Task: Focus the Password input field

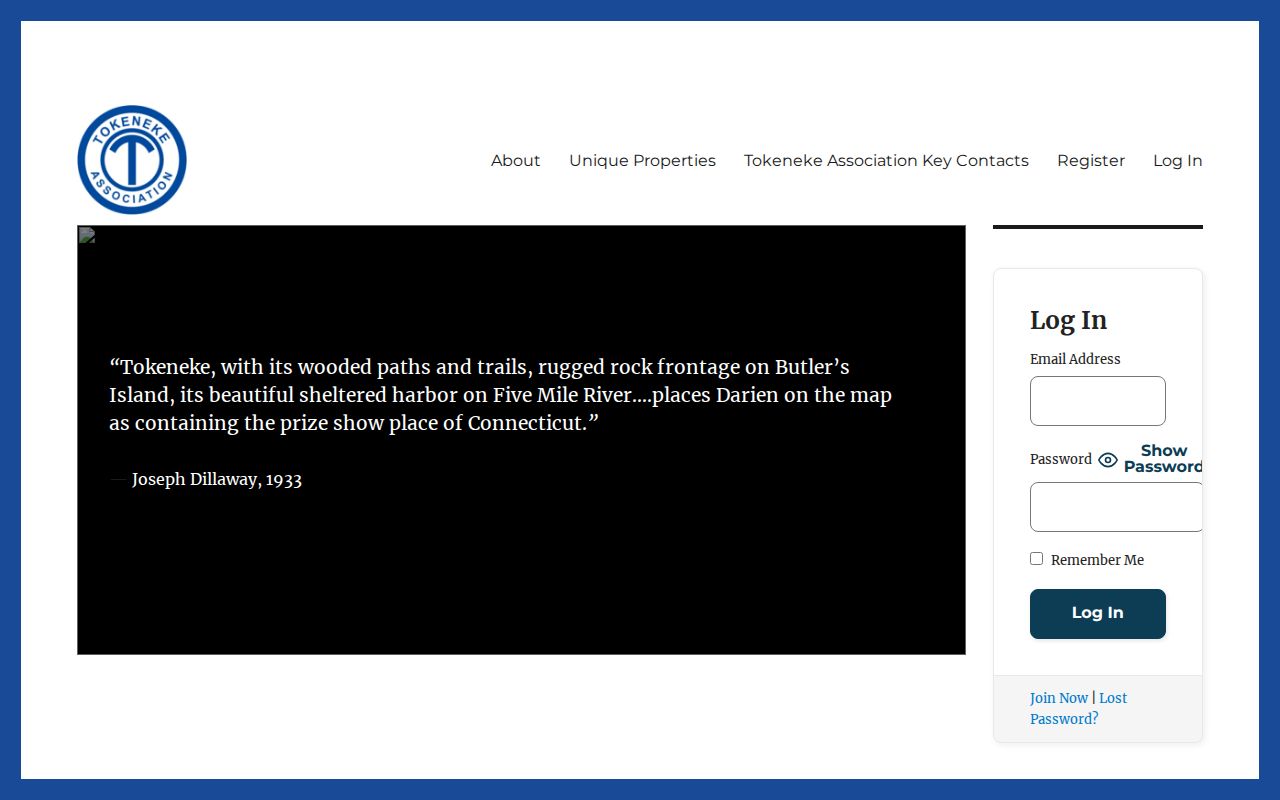Action: [1116, 507]
